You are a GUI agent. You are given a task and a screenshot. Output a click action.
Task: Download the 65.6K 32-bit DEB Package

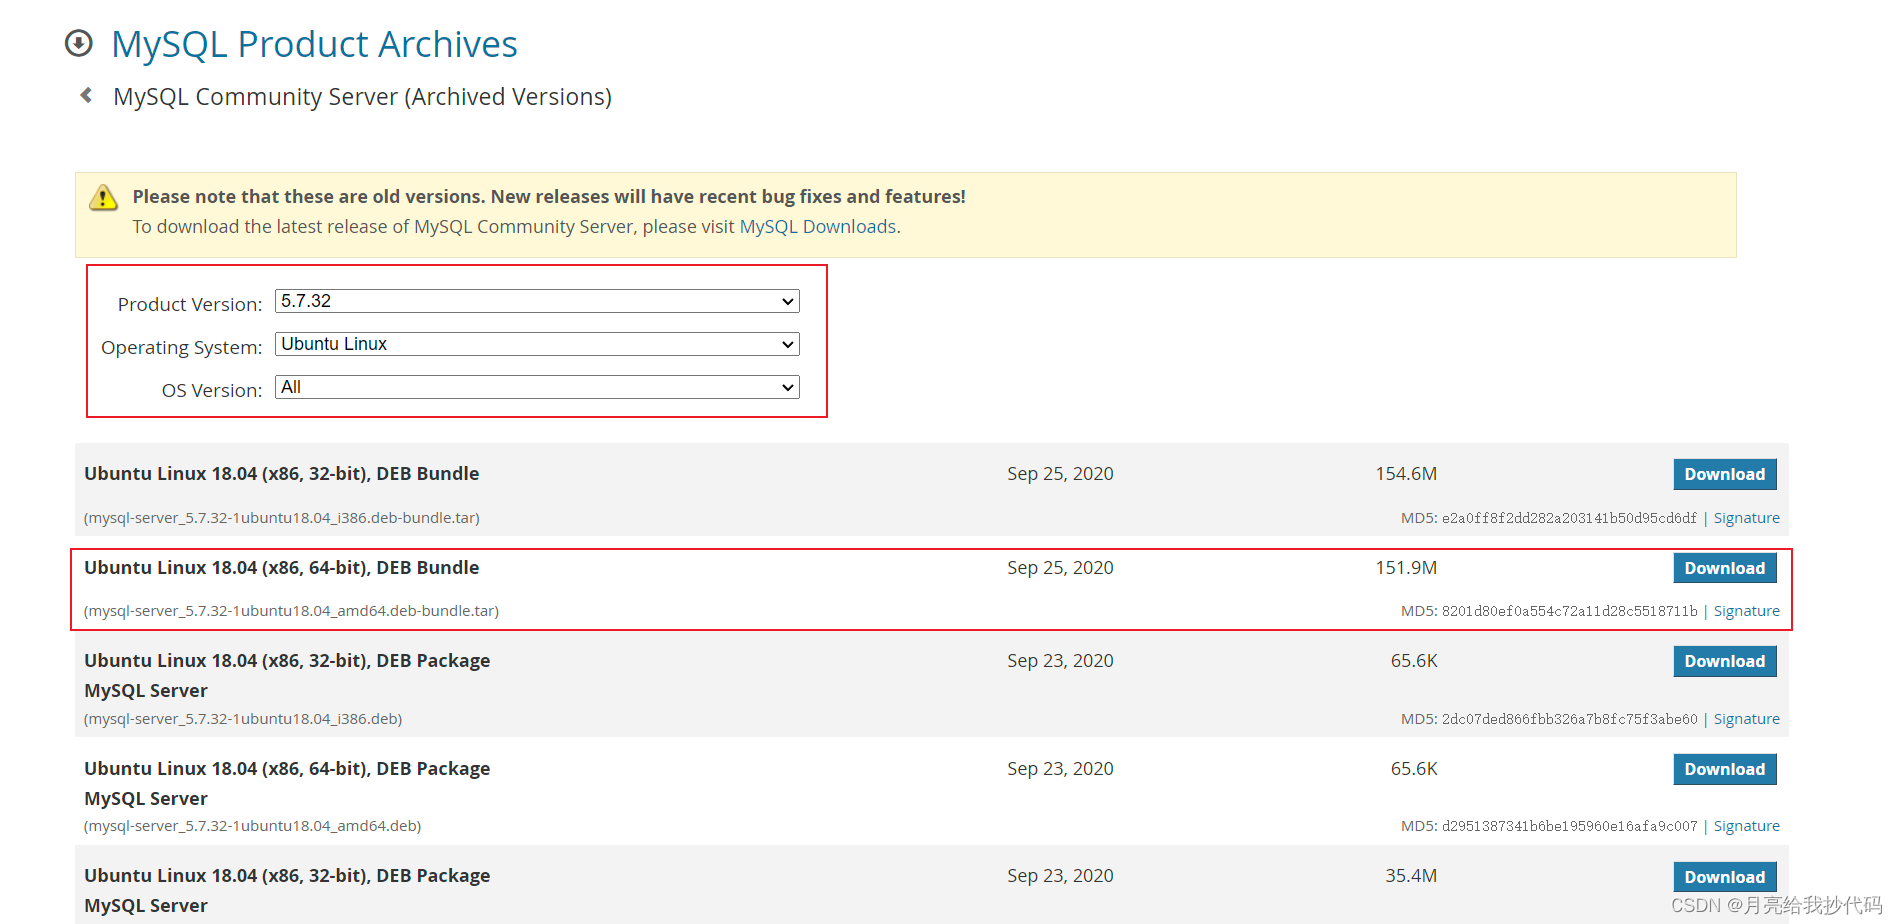coord(1725,661)
